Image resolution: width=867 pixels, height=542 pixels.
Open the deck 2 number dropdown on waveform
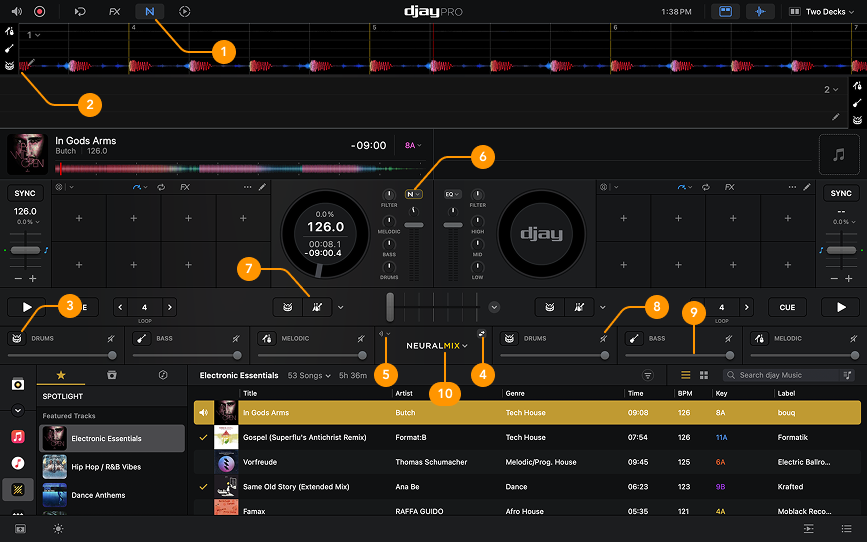(x=831, y=90)
